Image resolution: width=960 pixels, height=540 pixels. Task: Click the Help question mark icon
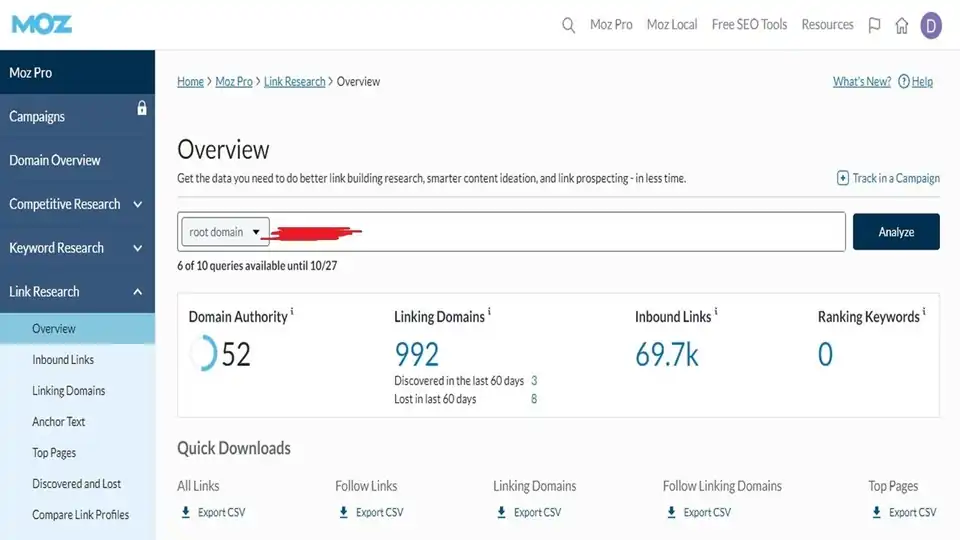coord(903,81)
